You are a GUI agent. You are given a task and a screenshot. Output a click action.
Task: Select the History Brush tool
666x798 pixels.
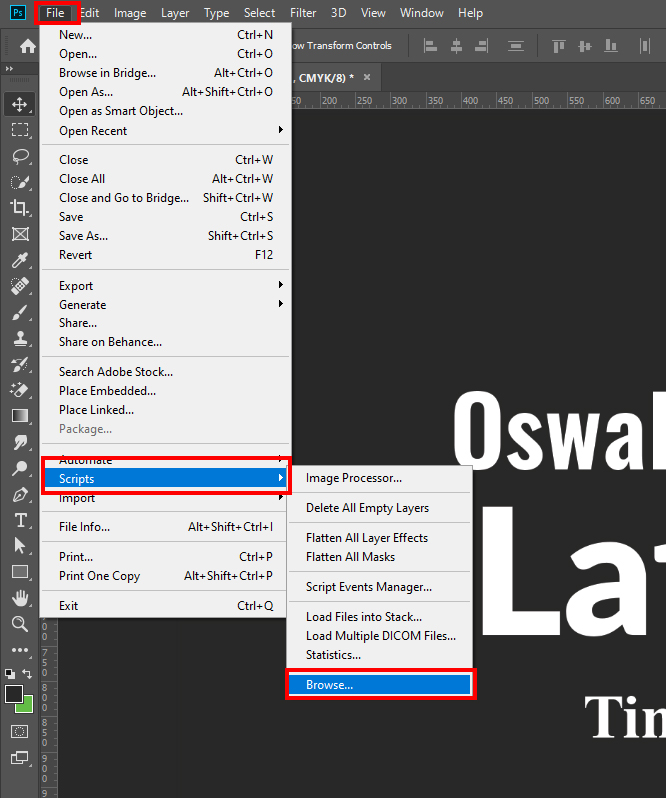20,364
